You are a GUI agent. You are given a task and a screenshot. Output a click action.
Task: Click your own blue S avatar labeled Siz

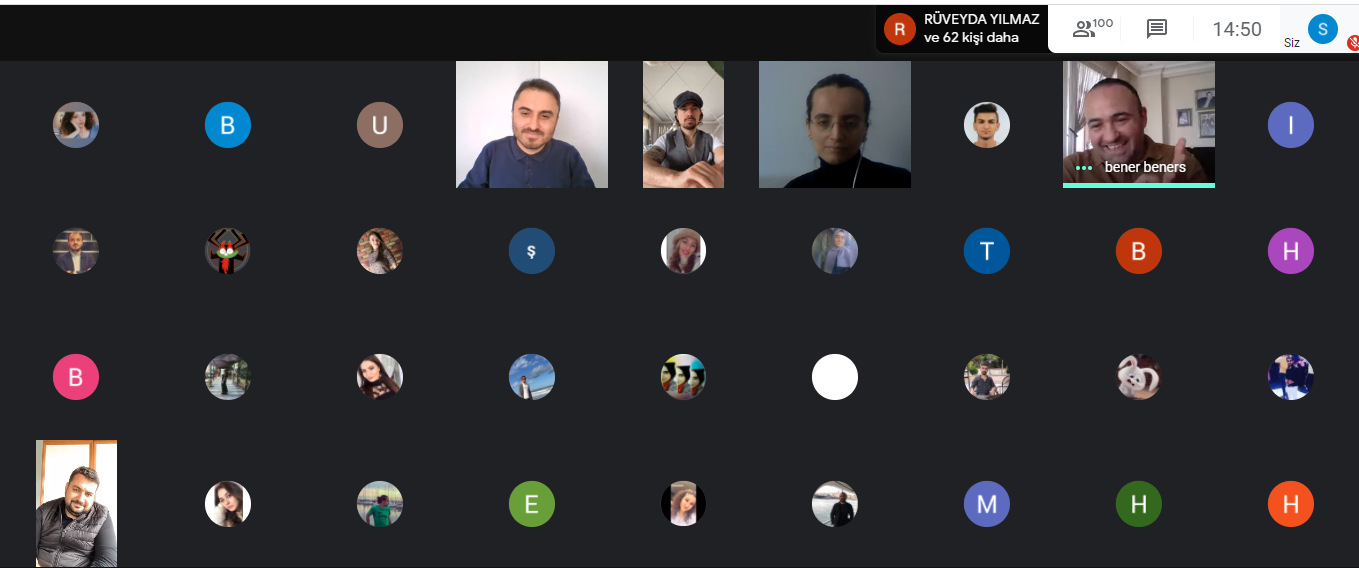1323,29
